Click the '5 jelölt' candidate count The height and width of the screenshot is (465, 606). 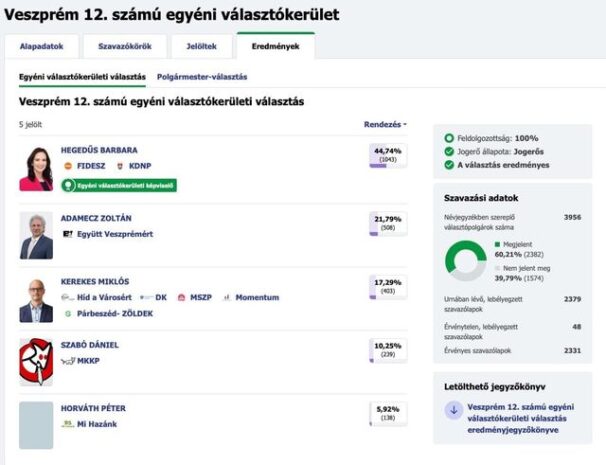point(31,124)
